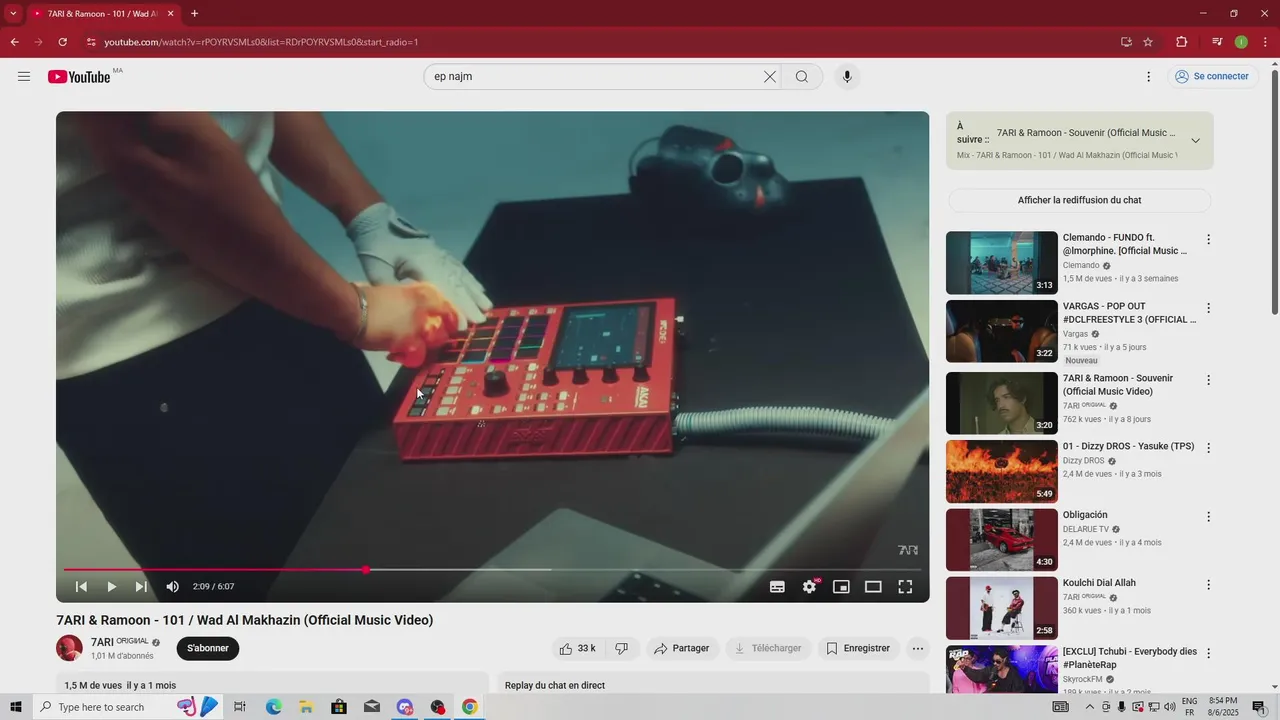Open options for 7ARI Souvenir video

pyautogui.click(x=1208, y=380)
